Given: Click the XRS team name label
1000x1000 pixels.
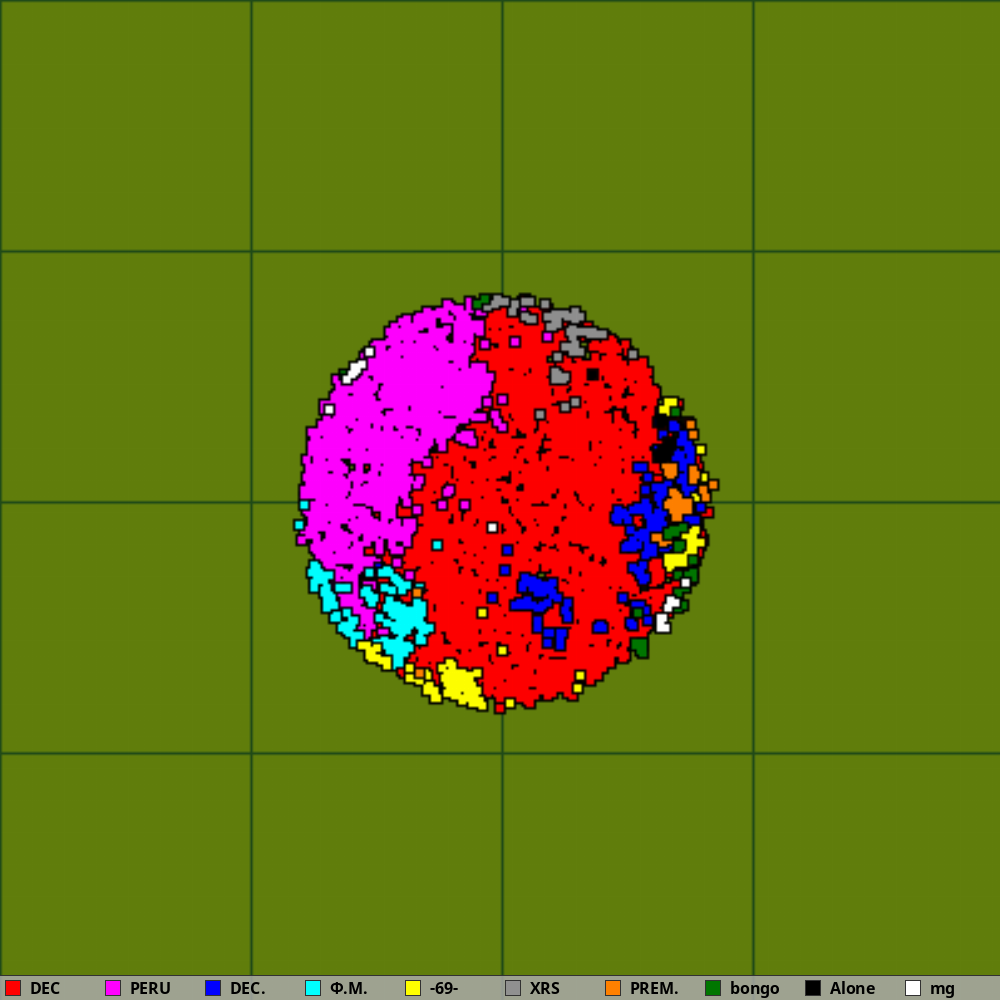Looking at the screenshot, I should click(545, 988).
